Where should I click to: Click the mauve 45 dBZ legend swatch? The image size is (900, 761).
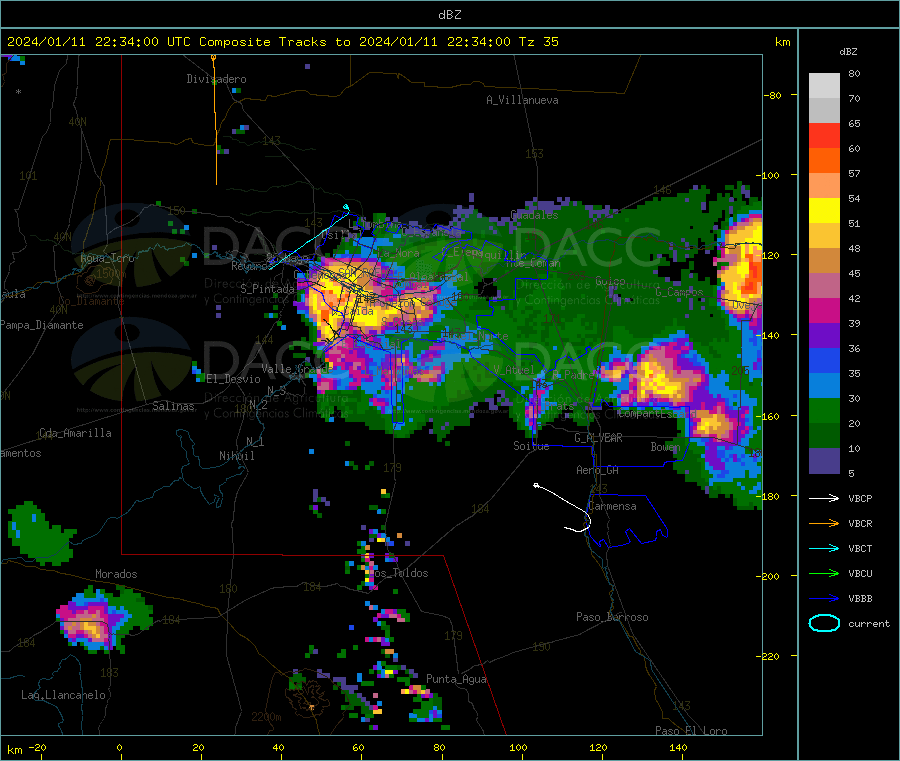824,285
